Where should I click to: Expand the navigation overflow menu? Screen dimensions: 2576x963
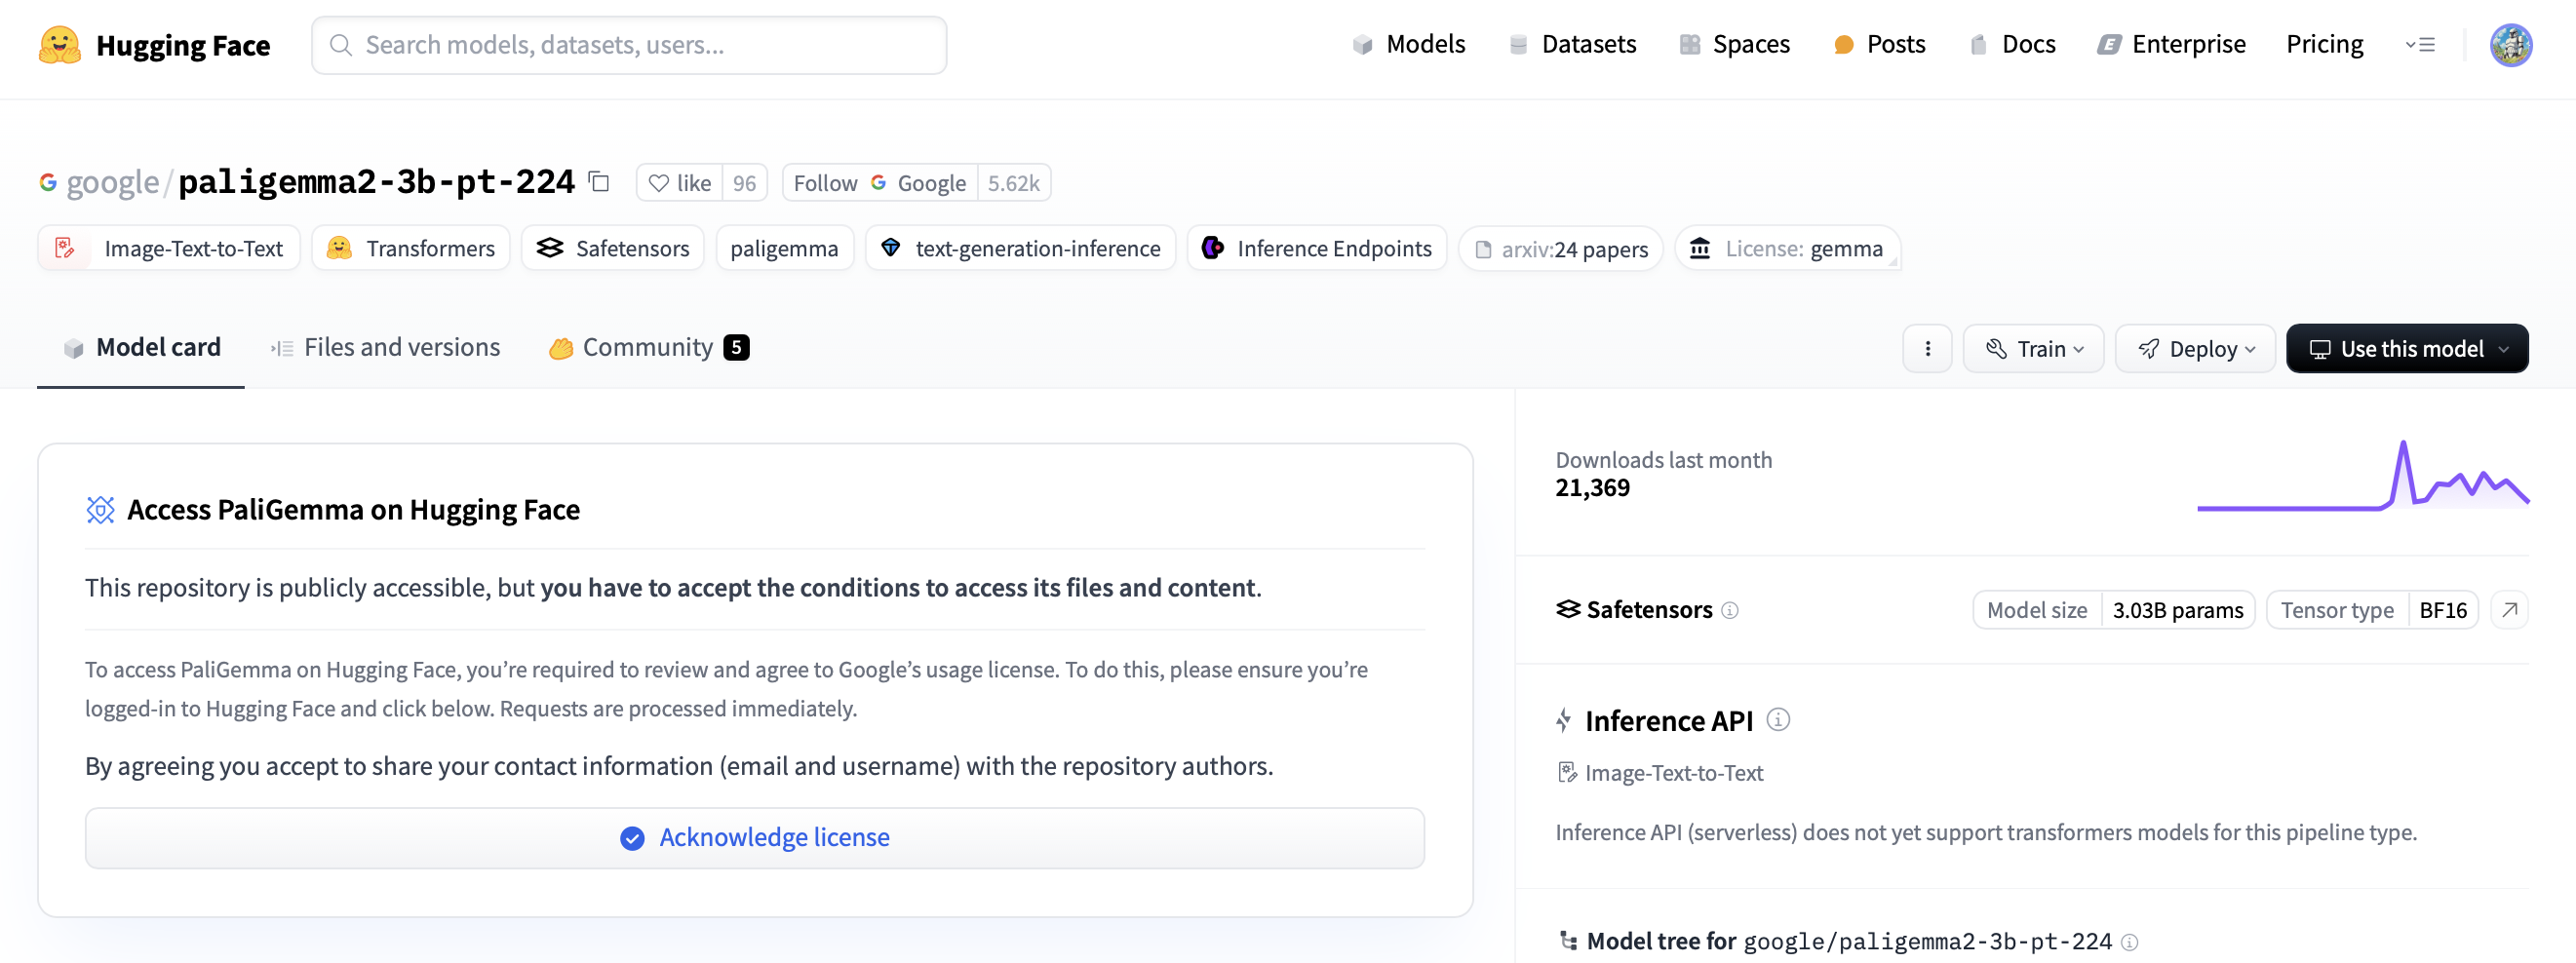pyautogui.click(x=2420, y=45)
